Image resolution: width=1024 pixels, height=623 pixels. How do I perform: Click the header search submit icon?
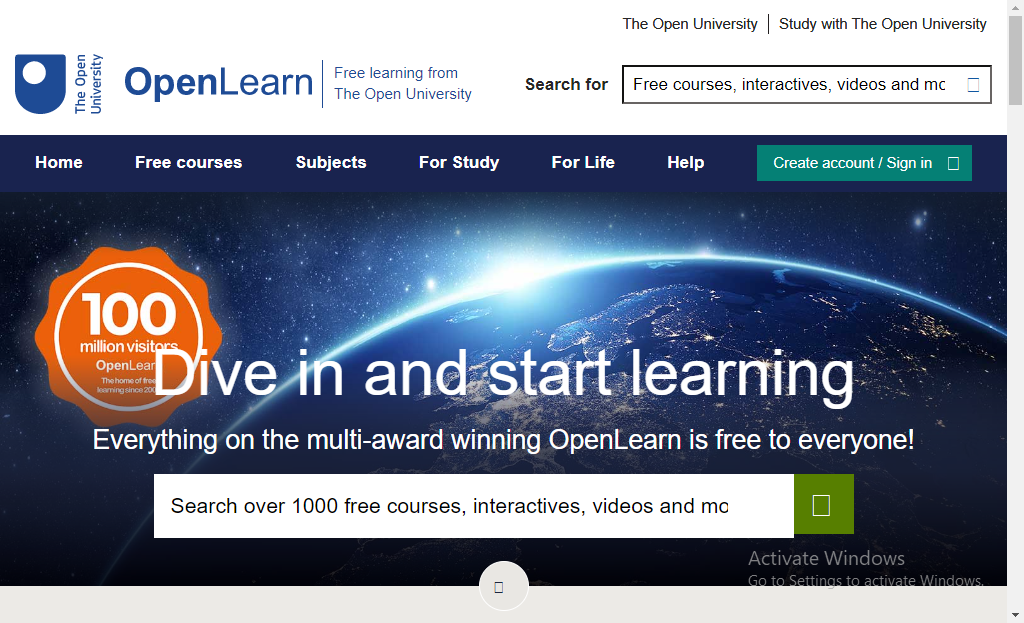(x=973, y=85)
